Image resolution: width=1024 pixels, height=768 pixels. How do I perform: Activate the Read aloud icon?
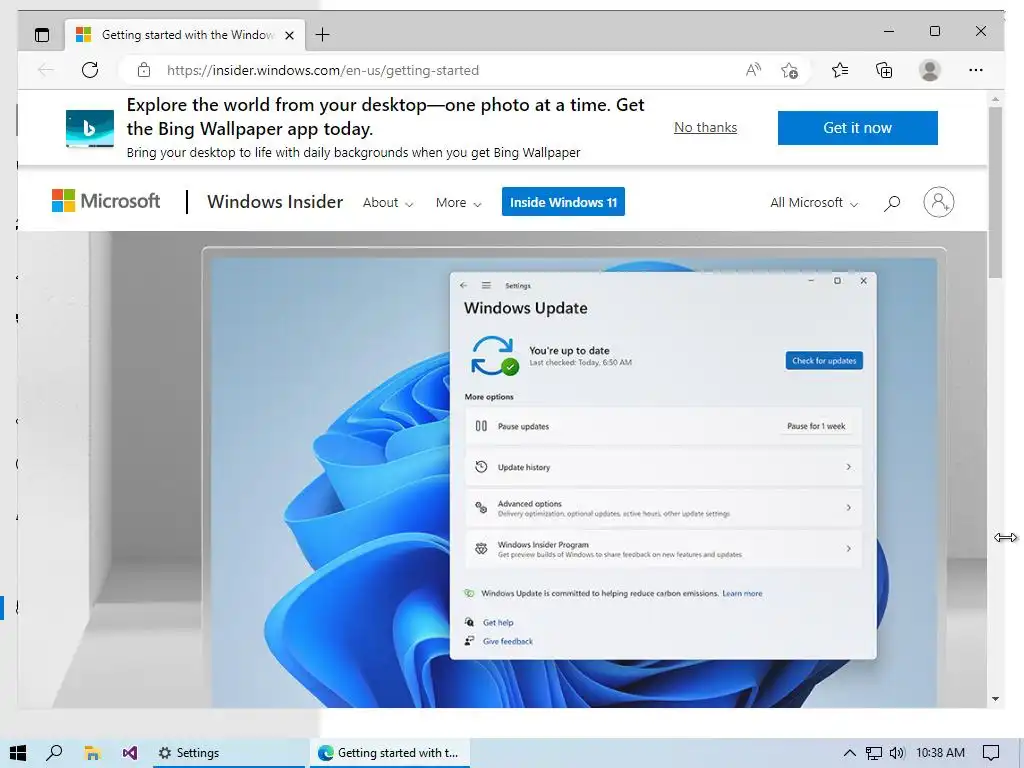753,70
